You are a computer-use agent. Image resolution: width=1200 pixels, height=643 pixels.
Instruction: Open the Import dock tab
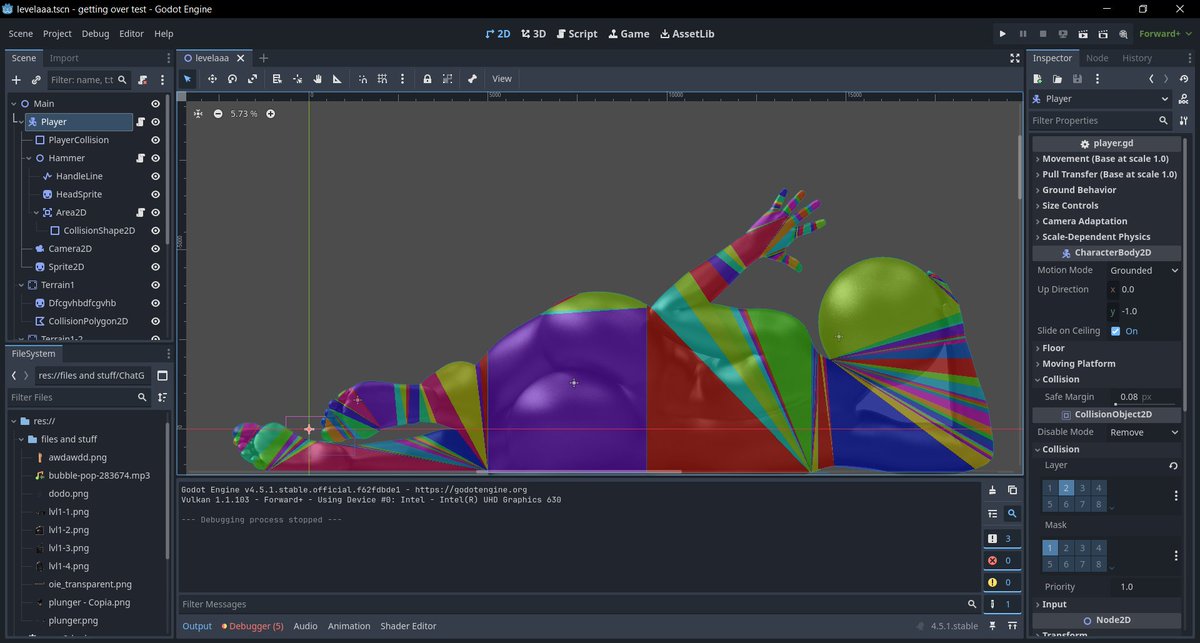click(64, 58)
